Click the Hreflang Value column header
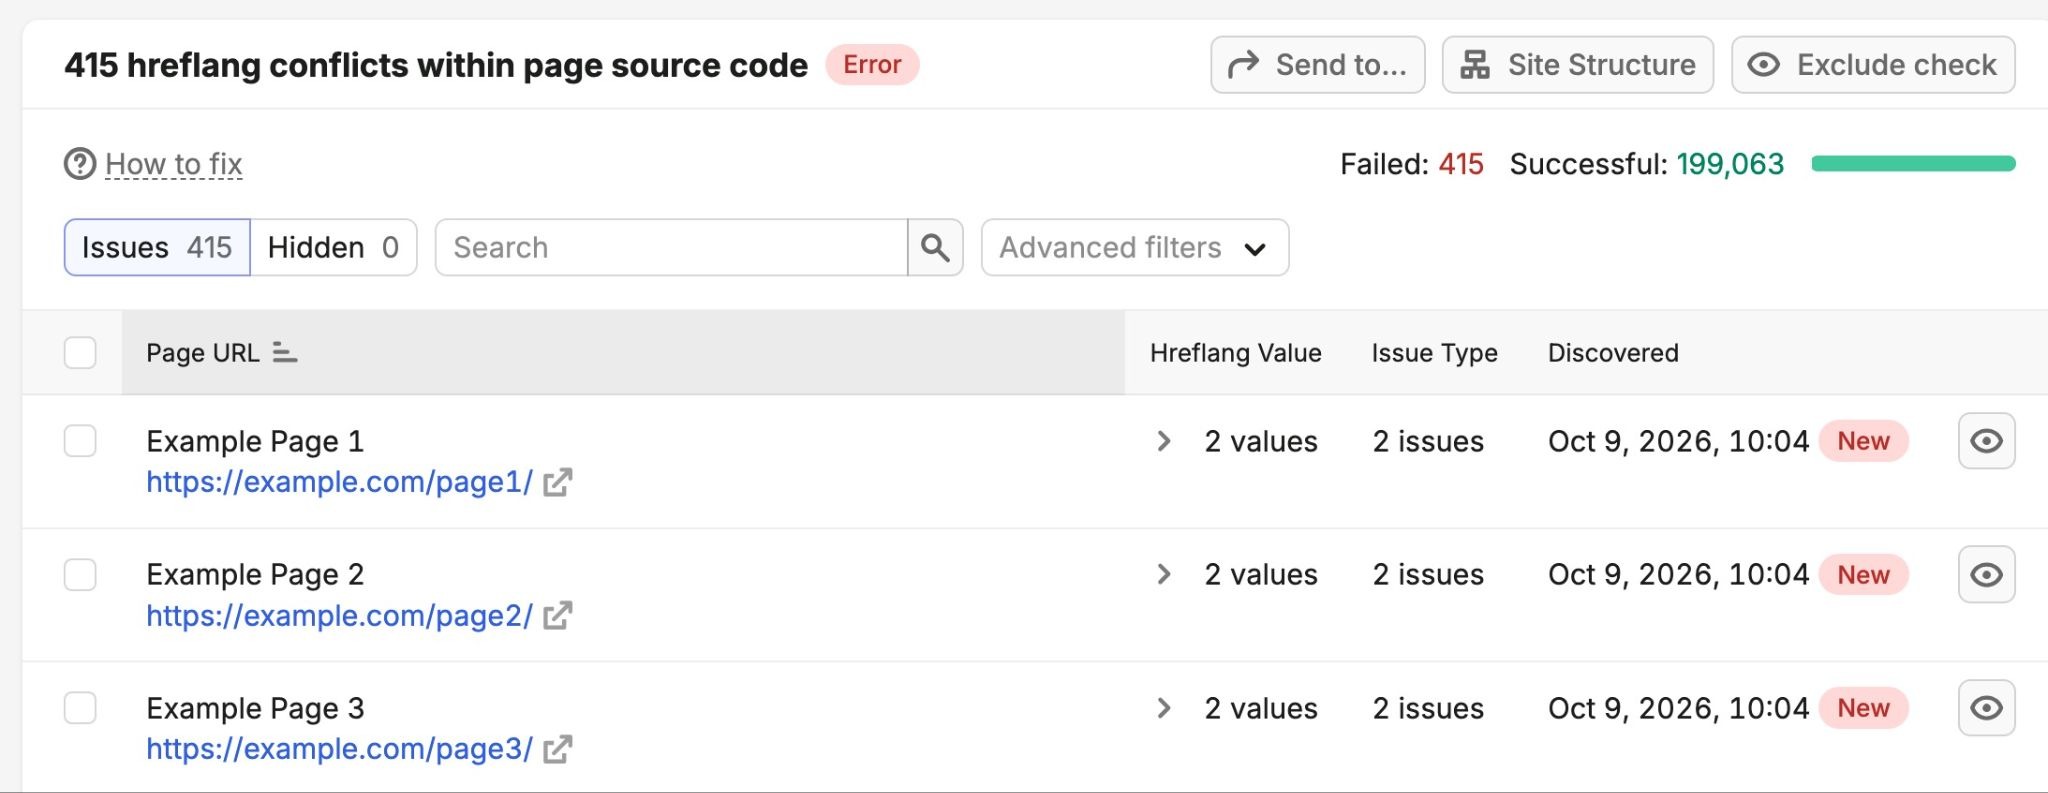The width and height of the screenshot is (2048, 793). pyautogui.click(x=1236, y=353)
